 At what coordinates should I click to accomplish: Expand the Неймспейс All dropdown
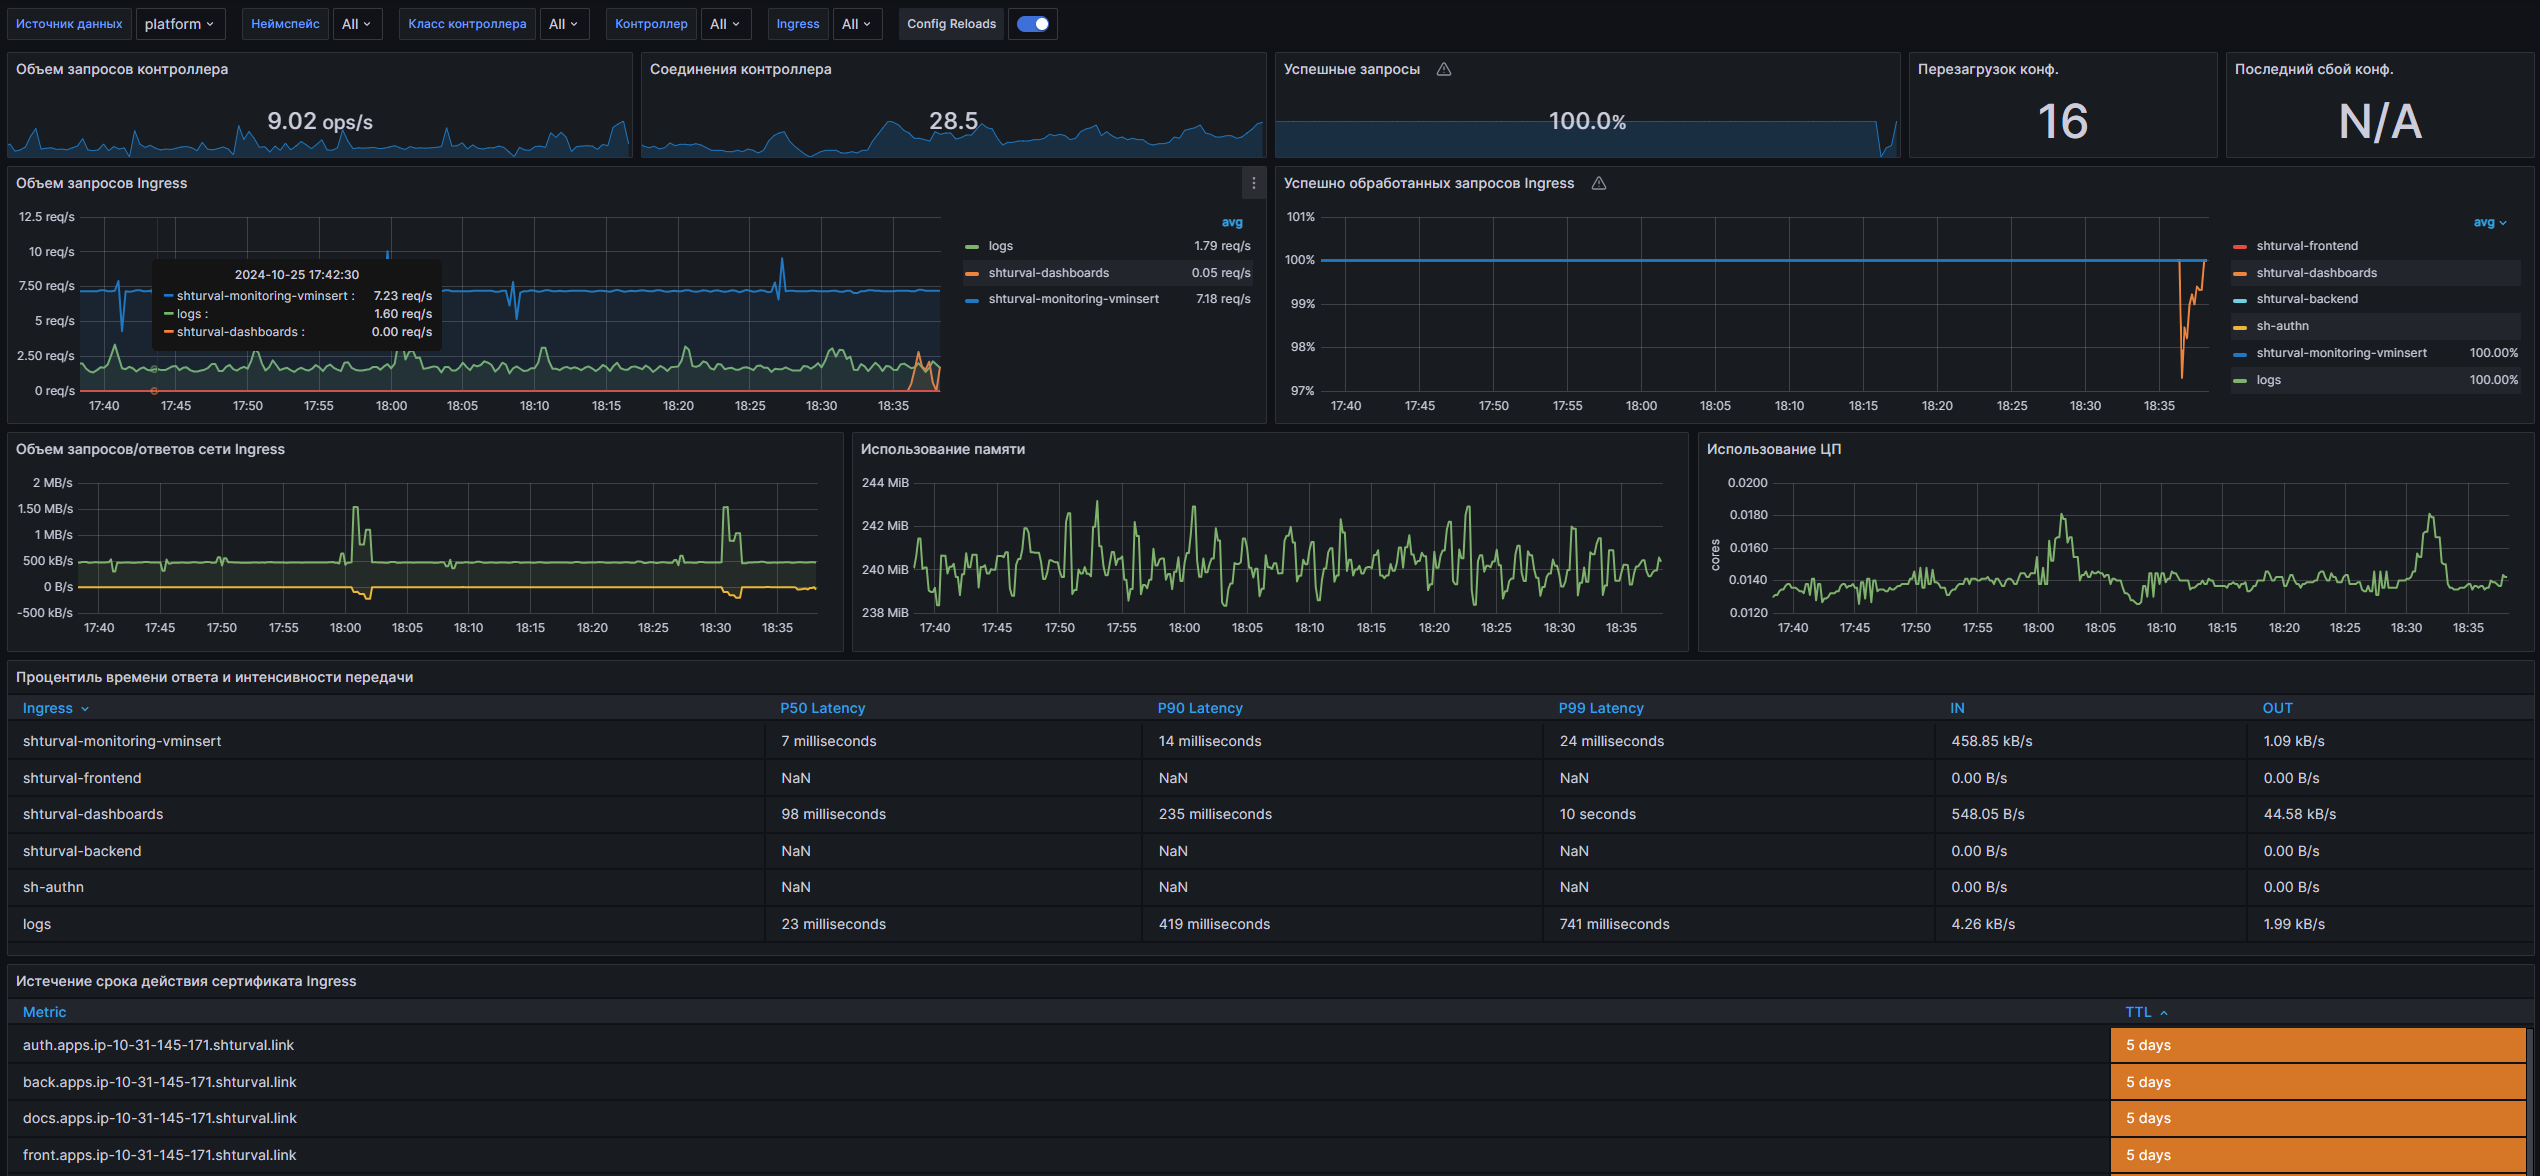(x=356, y=24)
